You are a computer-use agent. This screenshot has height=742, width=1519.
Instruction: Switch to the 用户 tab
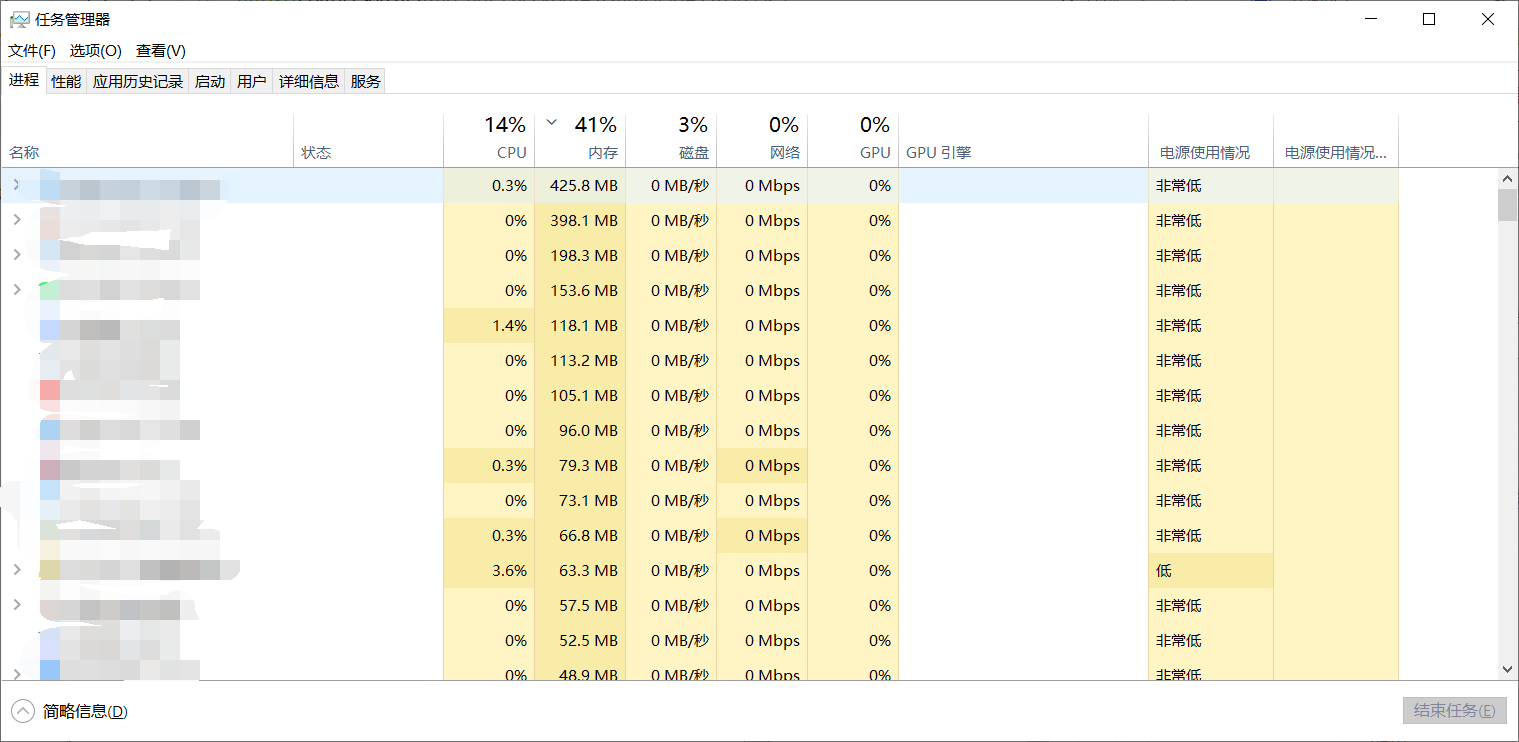(x=252, y=82)
